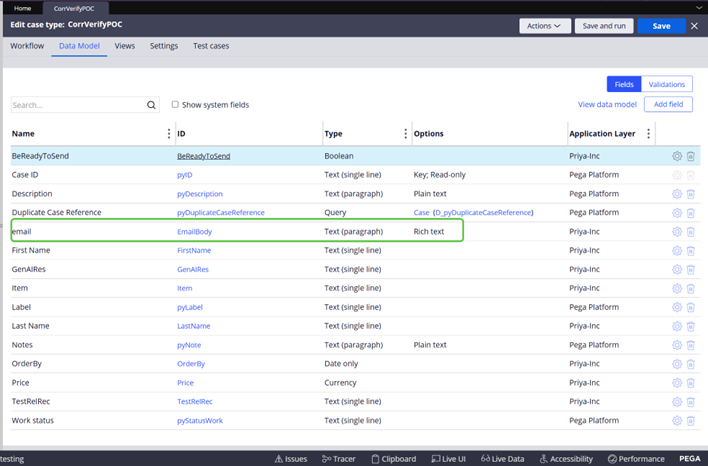Viewport: 708px width, 466px height.
Task: Switch to Validations view toggle
Action: coord(667,85)
